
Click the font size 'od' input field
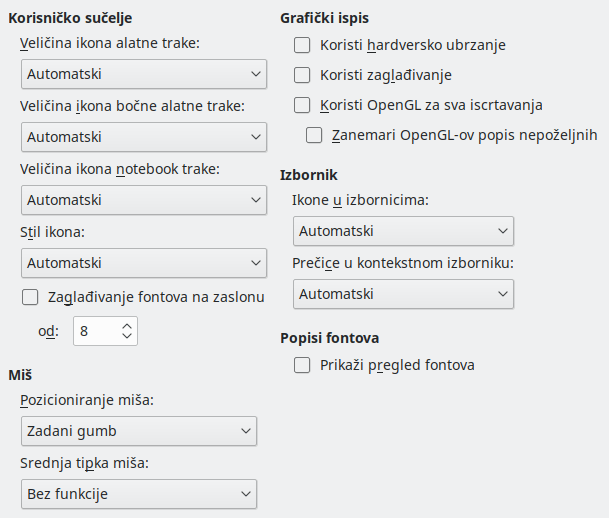click(96, 331)
